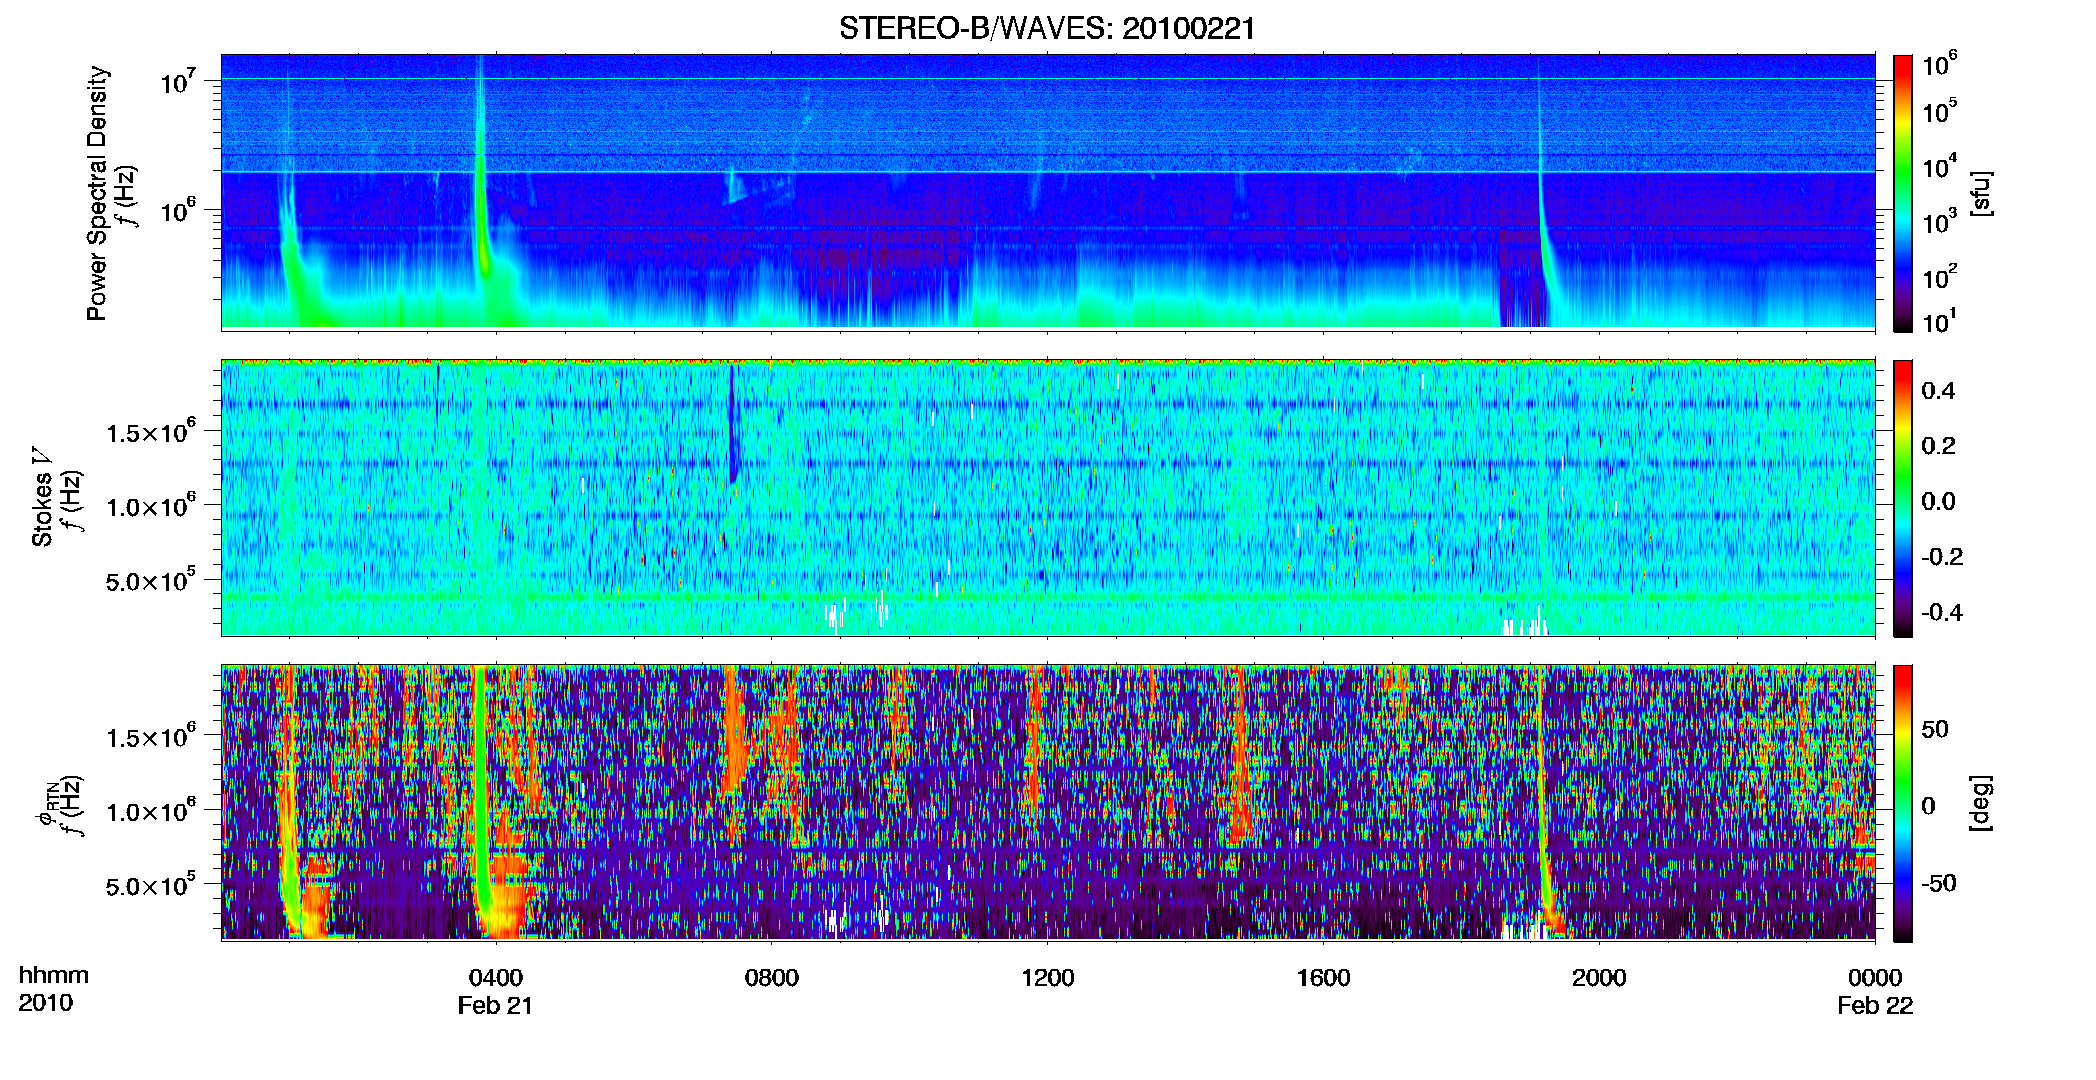Click the dark blue streak near 0730 in Stokes panel

tap(732, 424)
